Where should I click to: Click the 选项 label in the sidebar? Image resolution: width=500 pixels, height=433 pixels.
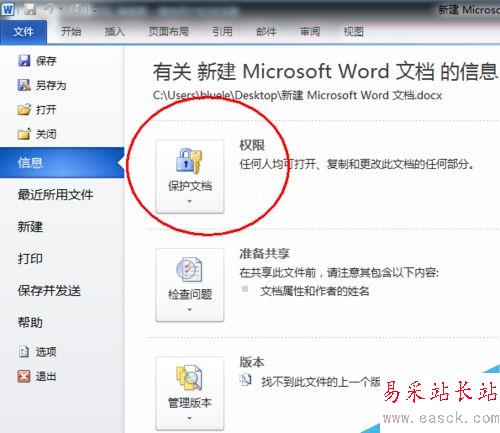(46, 352)
